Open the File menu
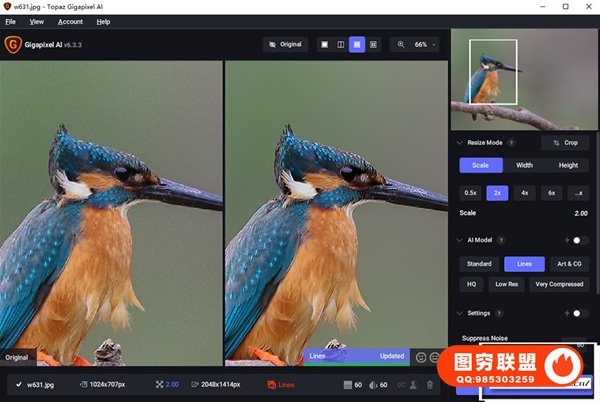This screenshot has height=402, width=600. click(x=10, y=21)
